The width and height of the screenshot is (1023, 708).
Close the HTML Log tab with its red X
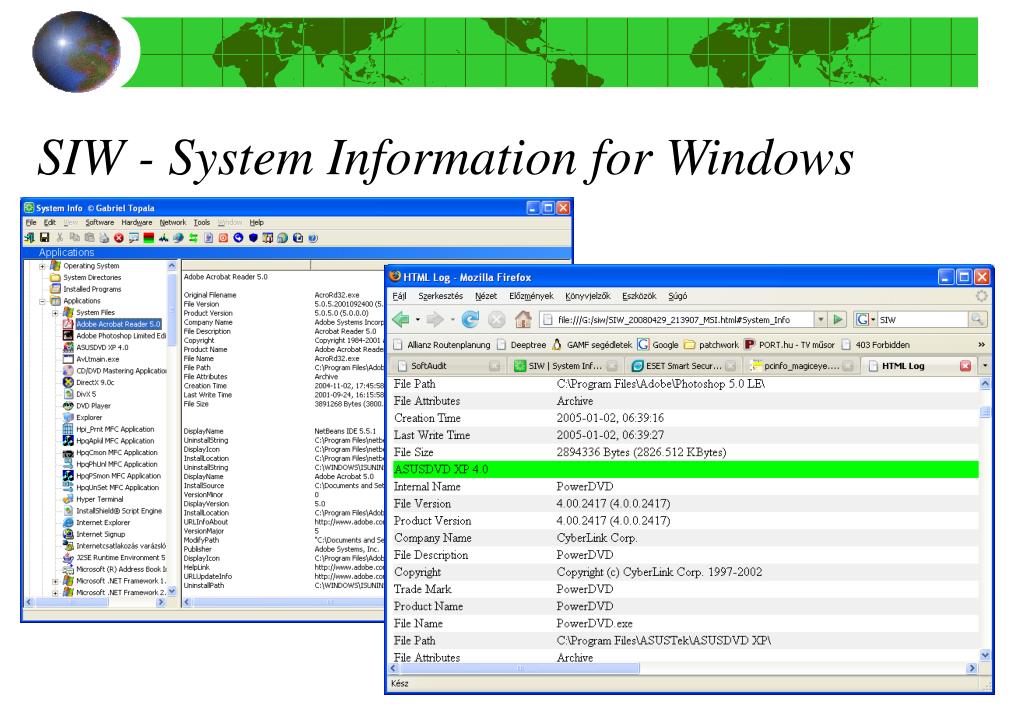click(966, 366)
